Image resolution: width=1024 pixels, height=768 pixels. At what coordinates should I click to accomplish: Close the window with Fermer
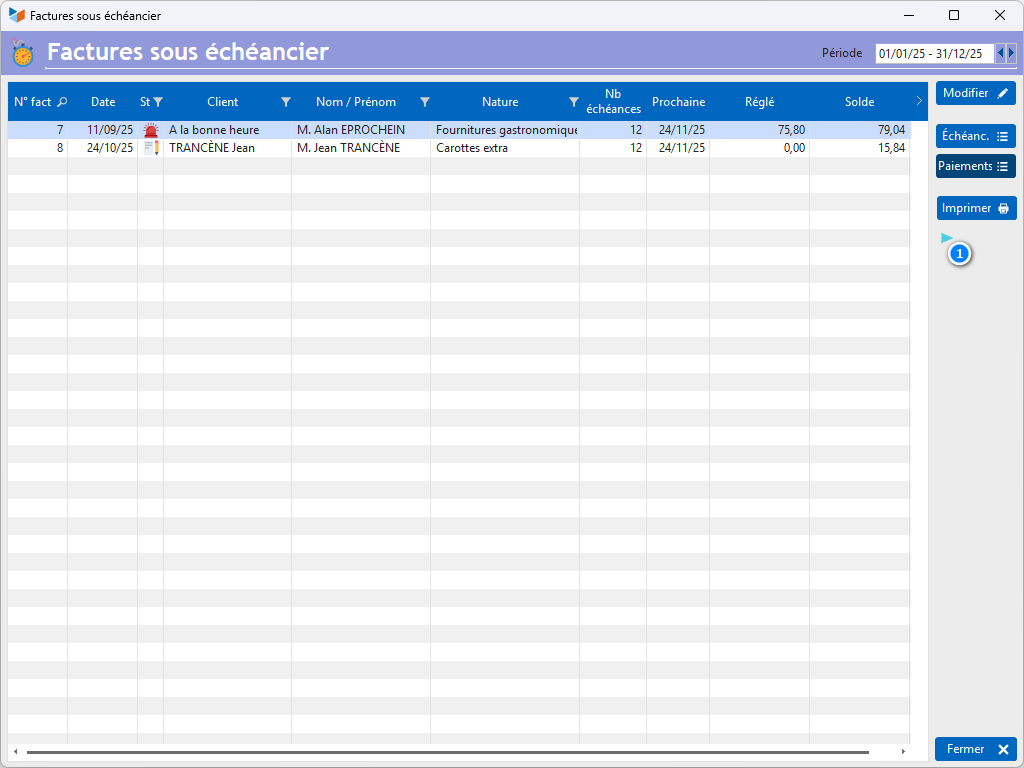[975, 749]
